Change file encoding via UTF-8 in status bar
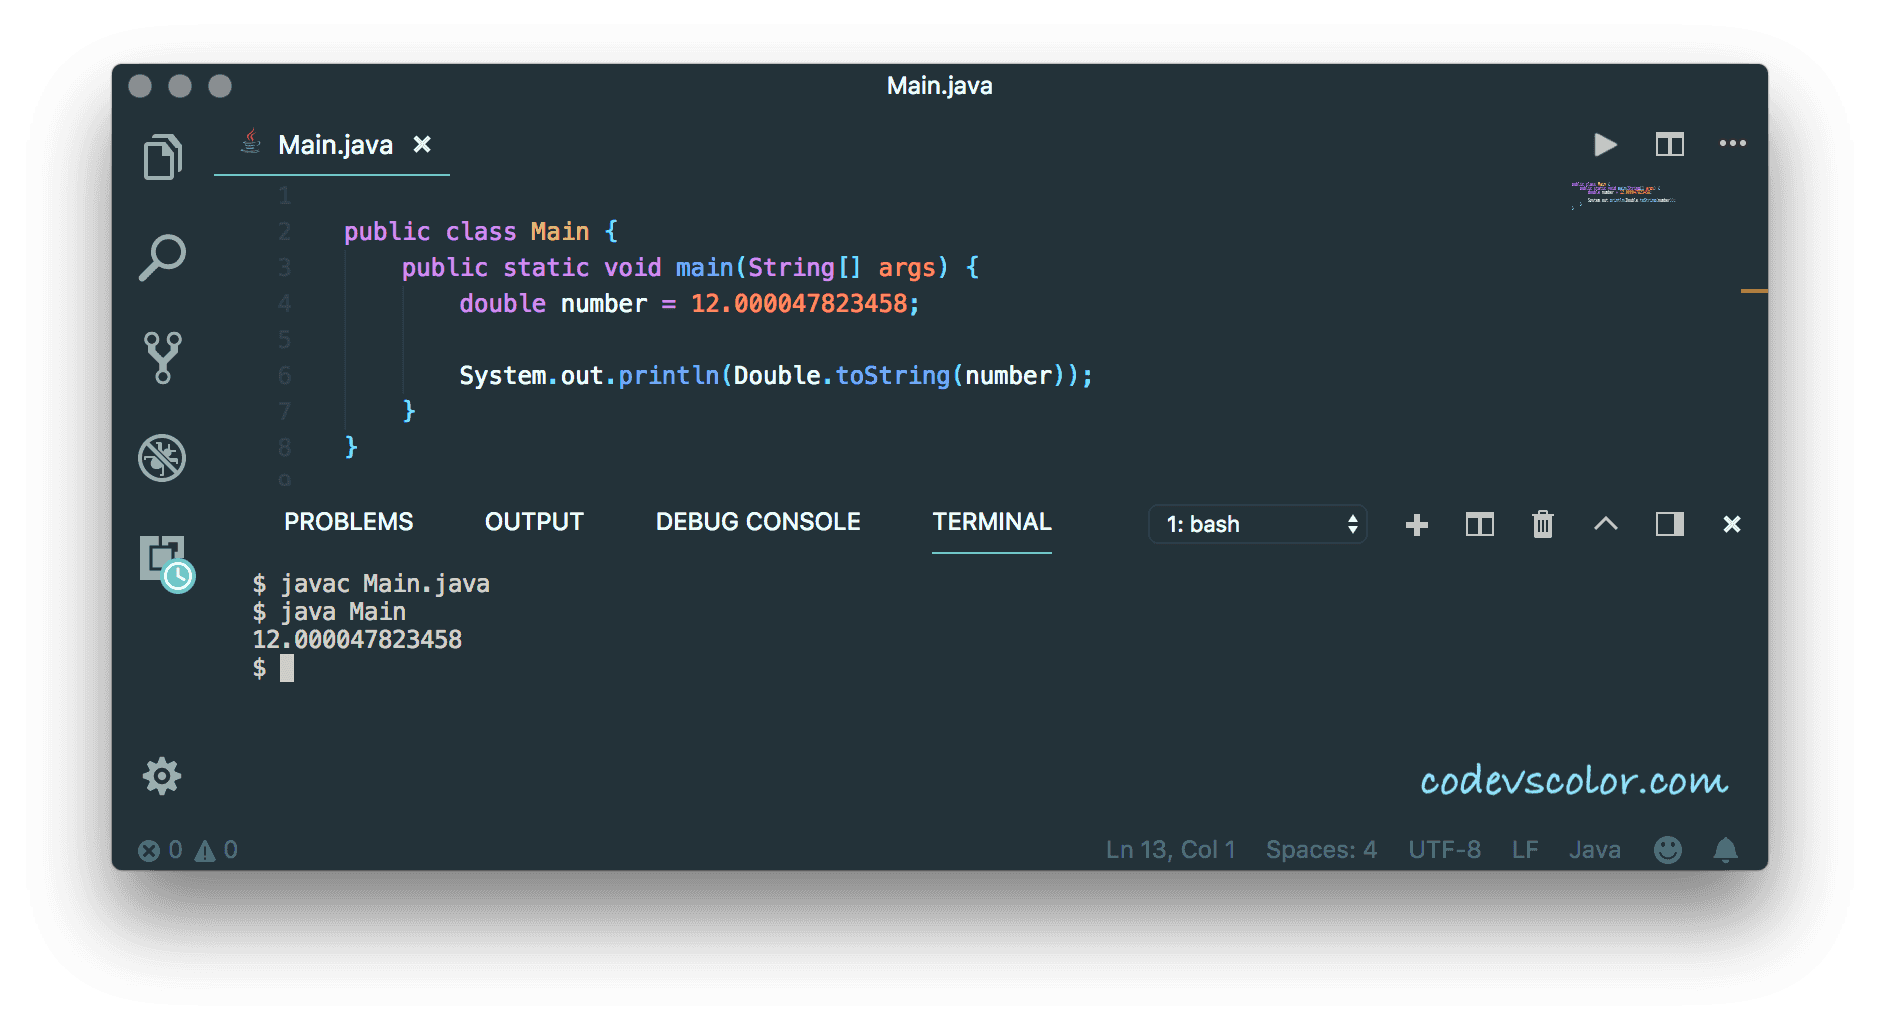The width and height of the screenshot is (1880, 1030). point(1444,849)
